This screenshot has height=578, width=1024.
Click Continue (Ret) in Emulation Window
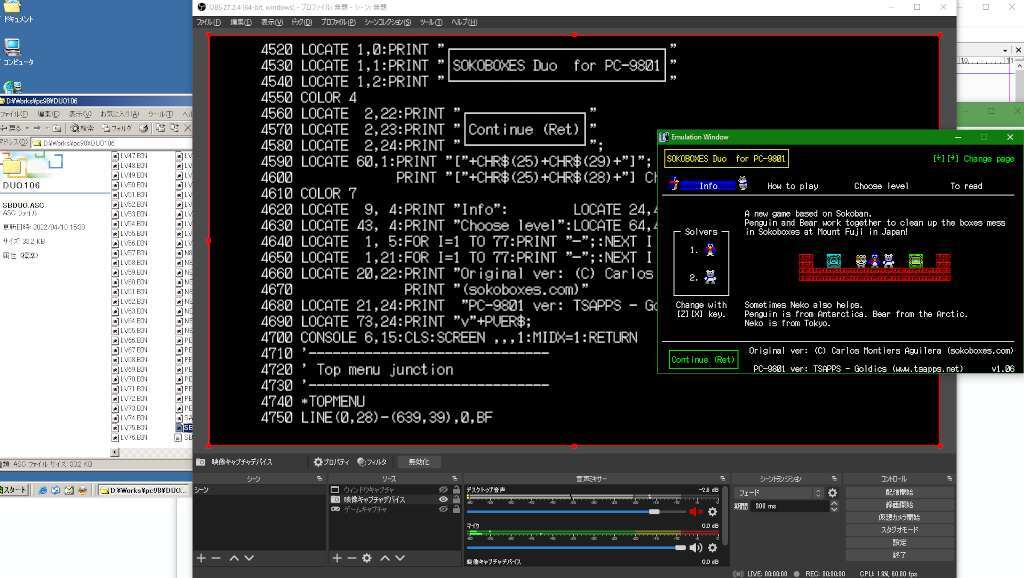pos(703,359)
